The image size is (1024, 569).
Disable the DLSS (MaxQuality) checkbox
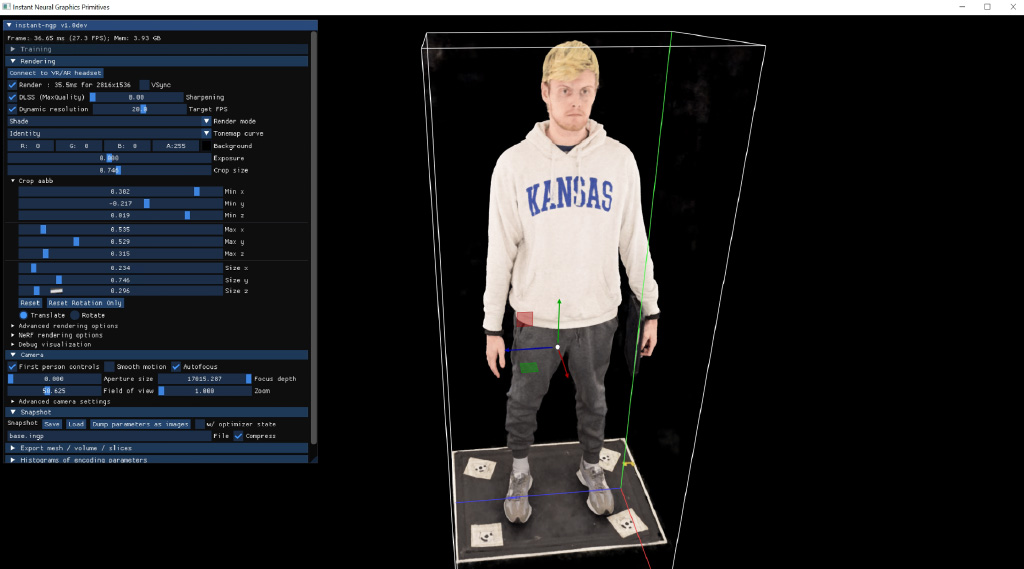coord(12,97)
